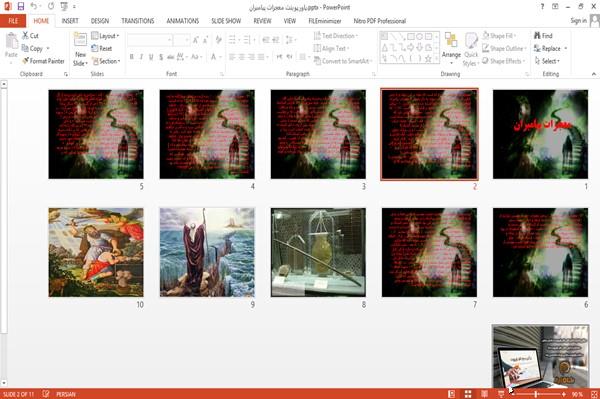The height and width of the screenshot is (399, 600).
Task: Toggle Justify paragraph alignment
Action: (x=261, y=57)
